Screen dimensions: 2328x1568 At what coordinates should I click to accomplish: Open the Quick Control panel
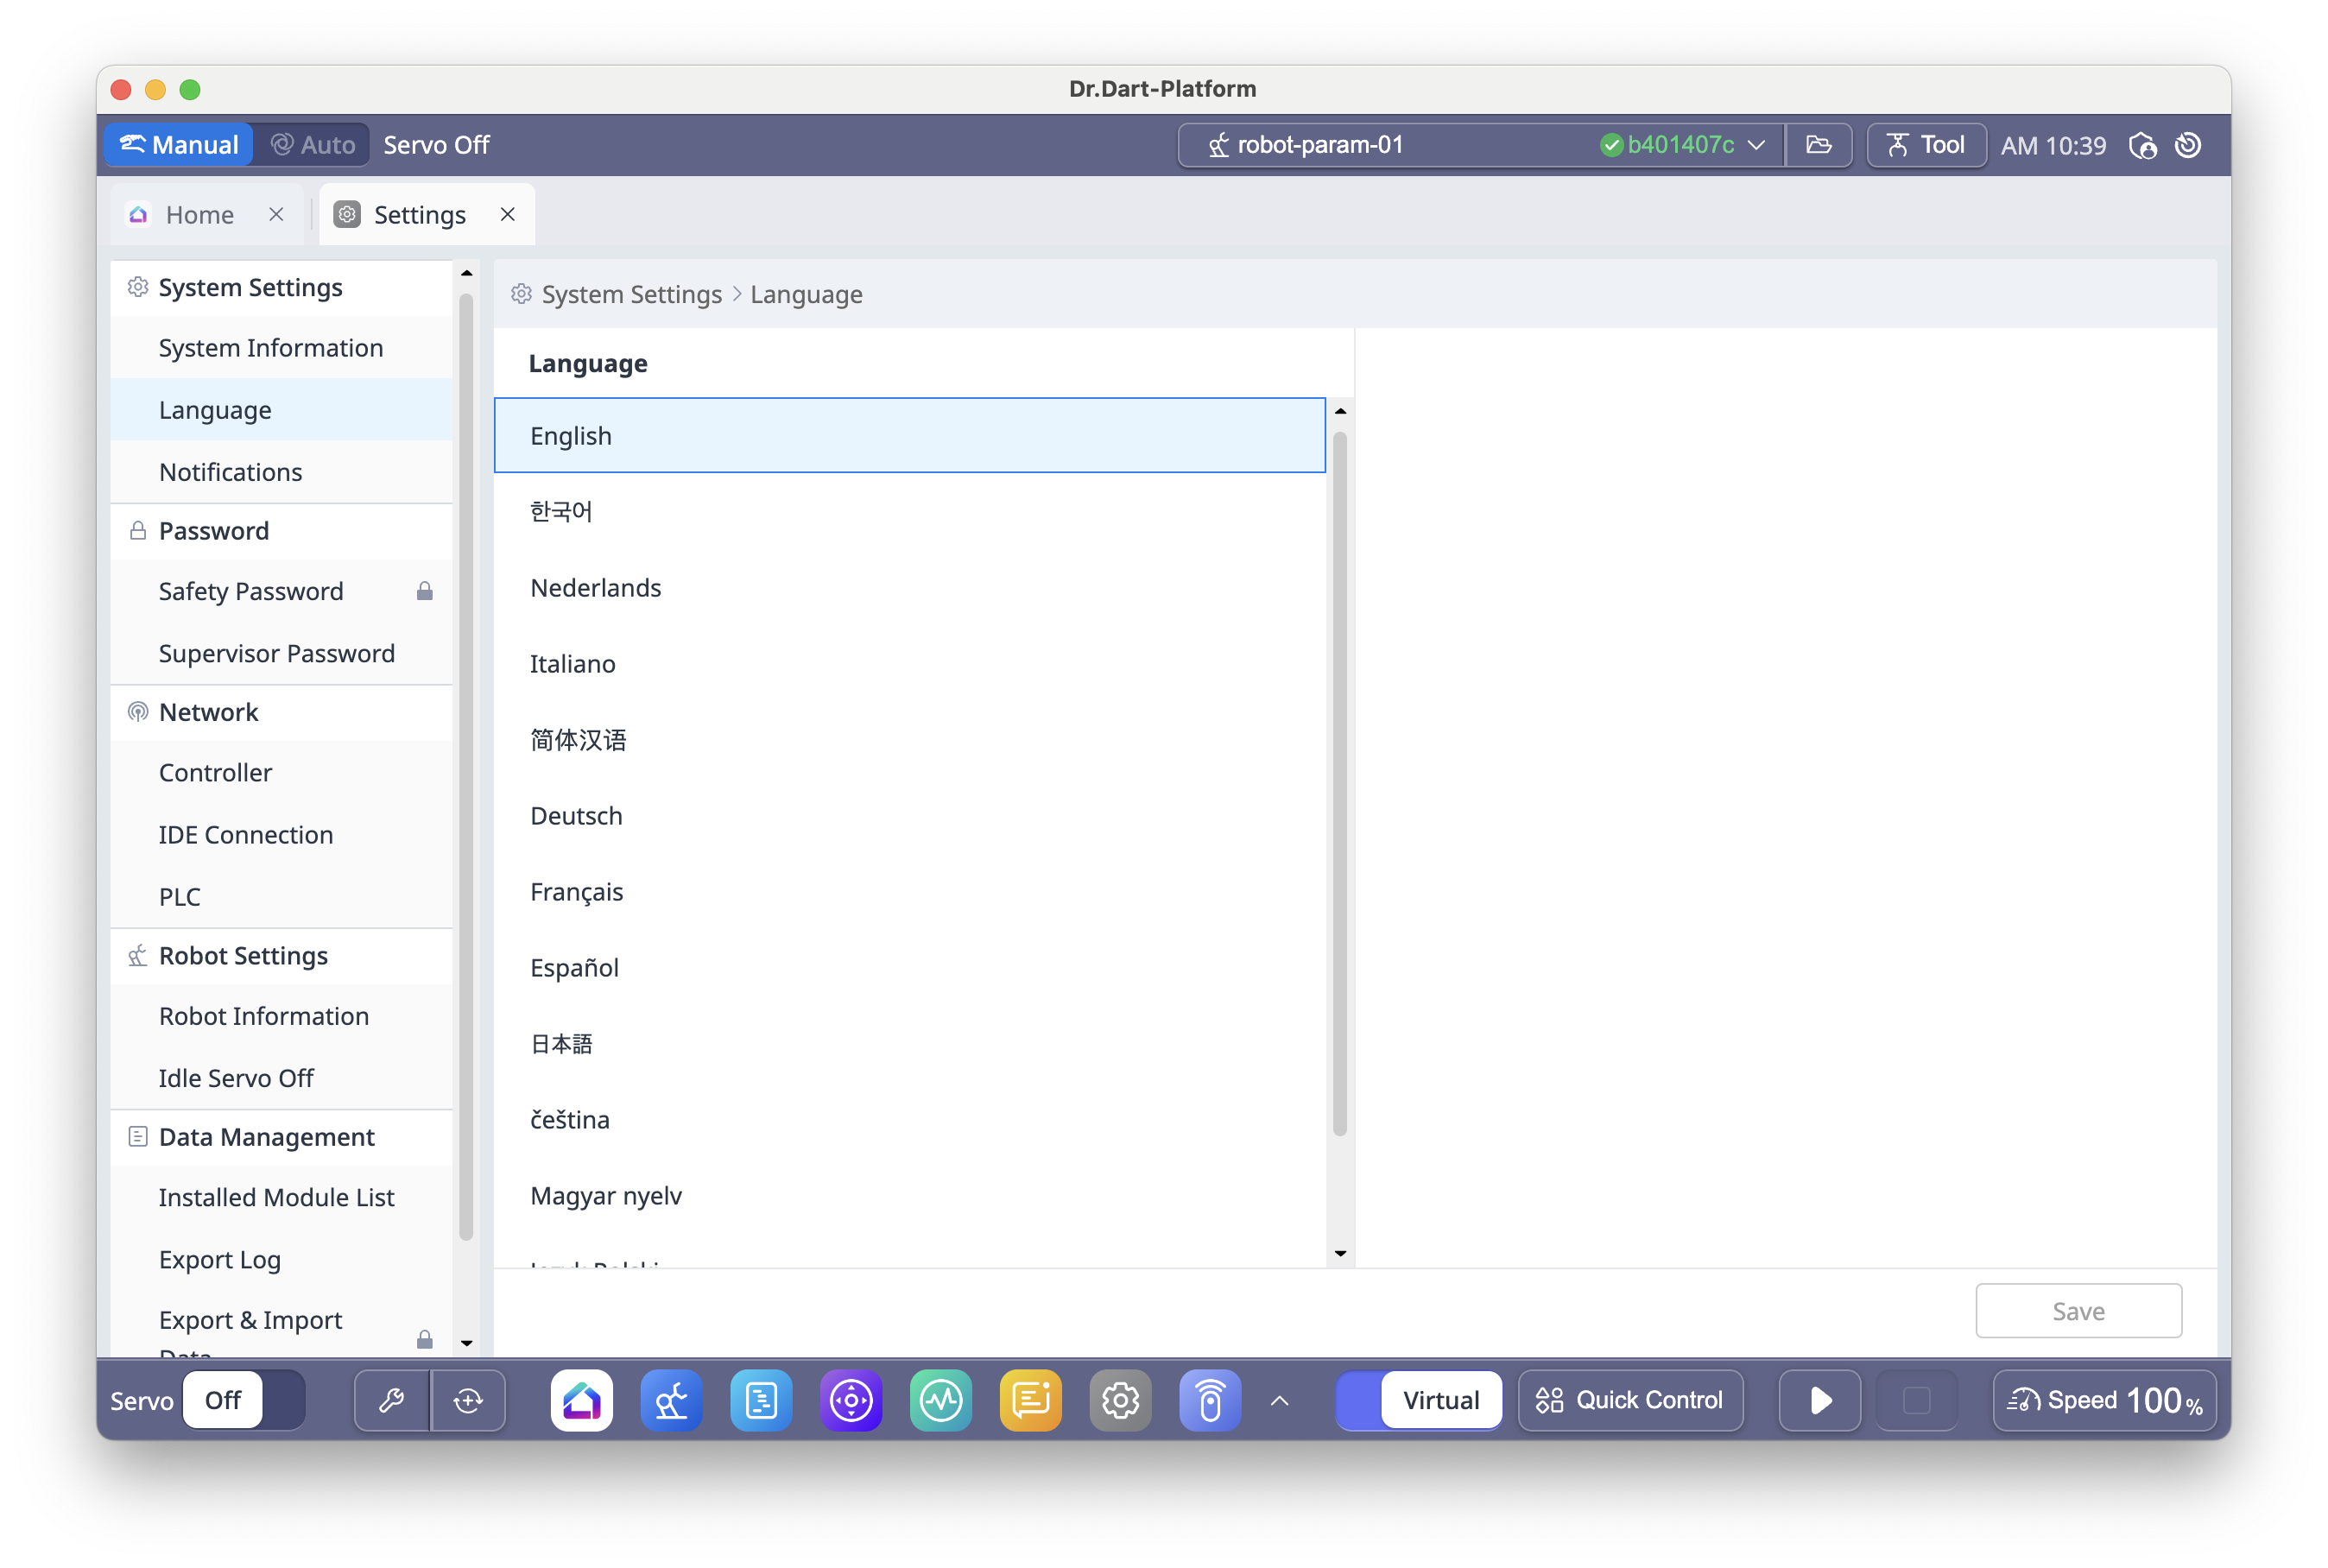click(1630, 1399)
